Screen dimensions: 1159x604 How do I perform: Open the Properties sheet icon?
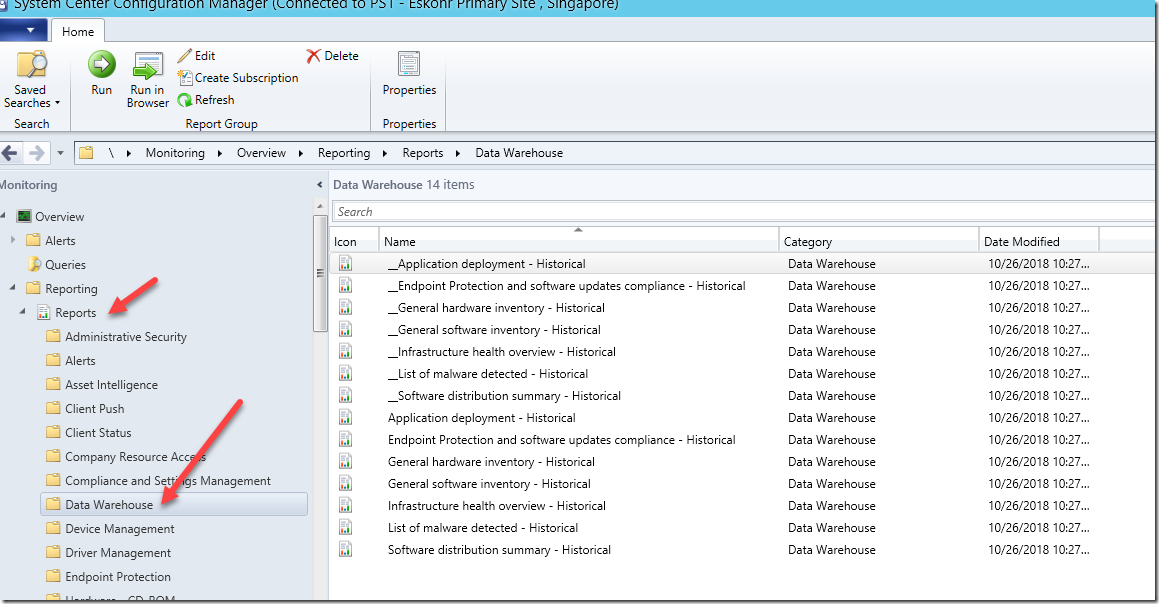pyautogui.click(x=409, y=64)
